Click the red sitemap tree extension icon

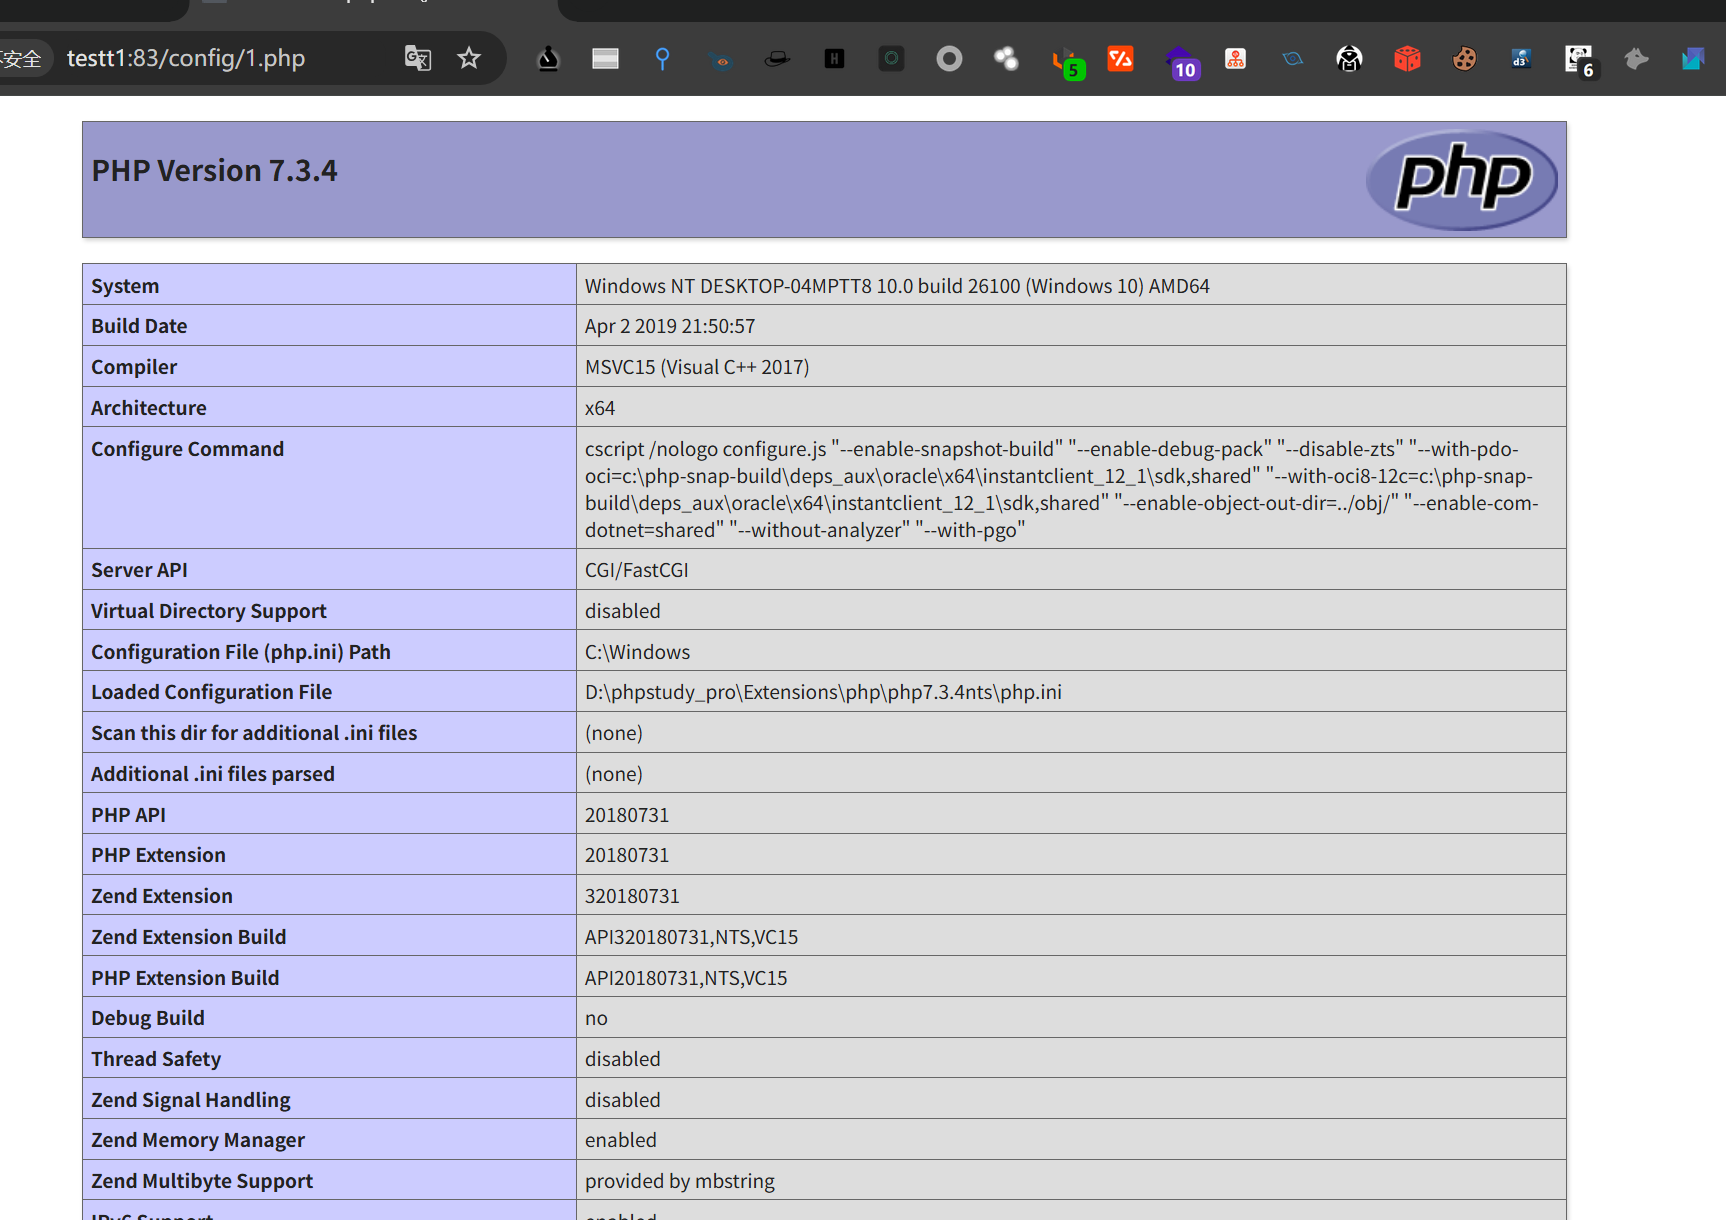click(x=1236, y=59)
